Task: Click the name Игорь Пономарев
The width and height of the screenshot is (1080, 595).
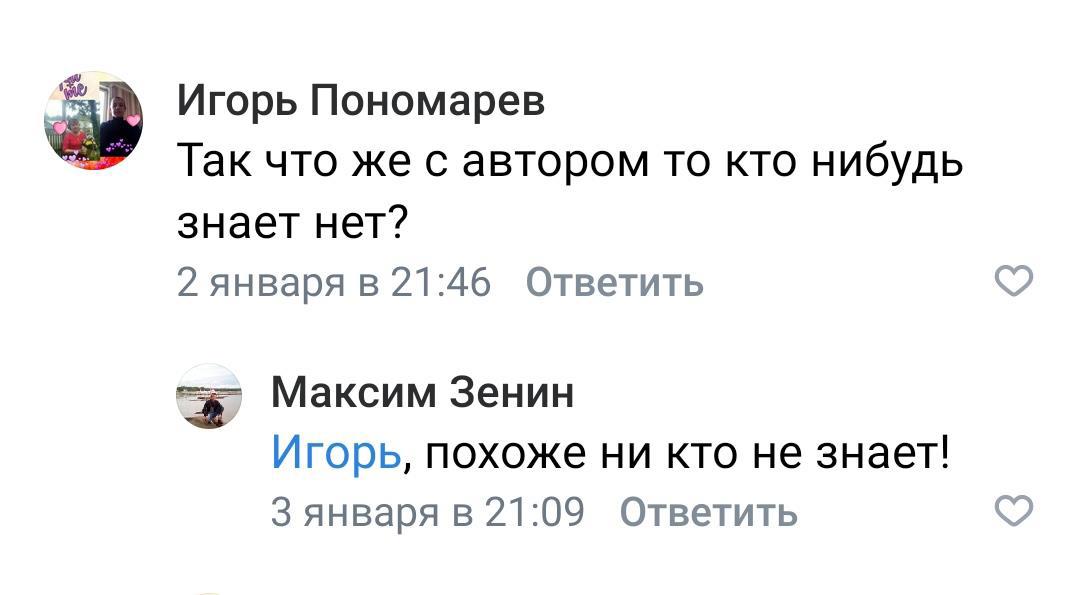Action: coord(361,101)
